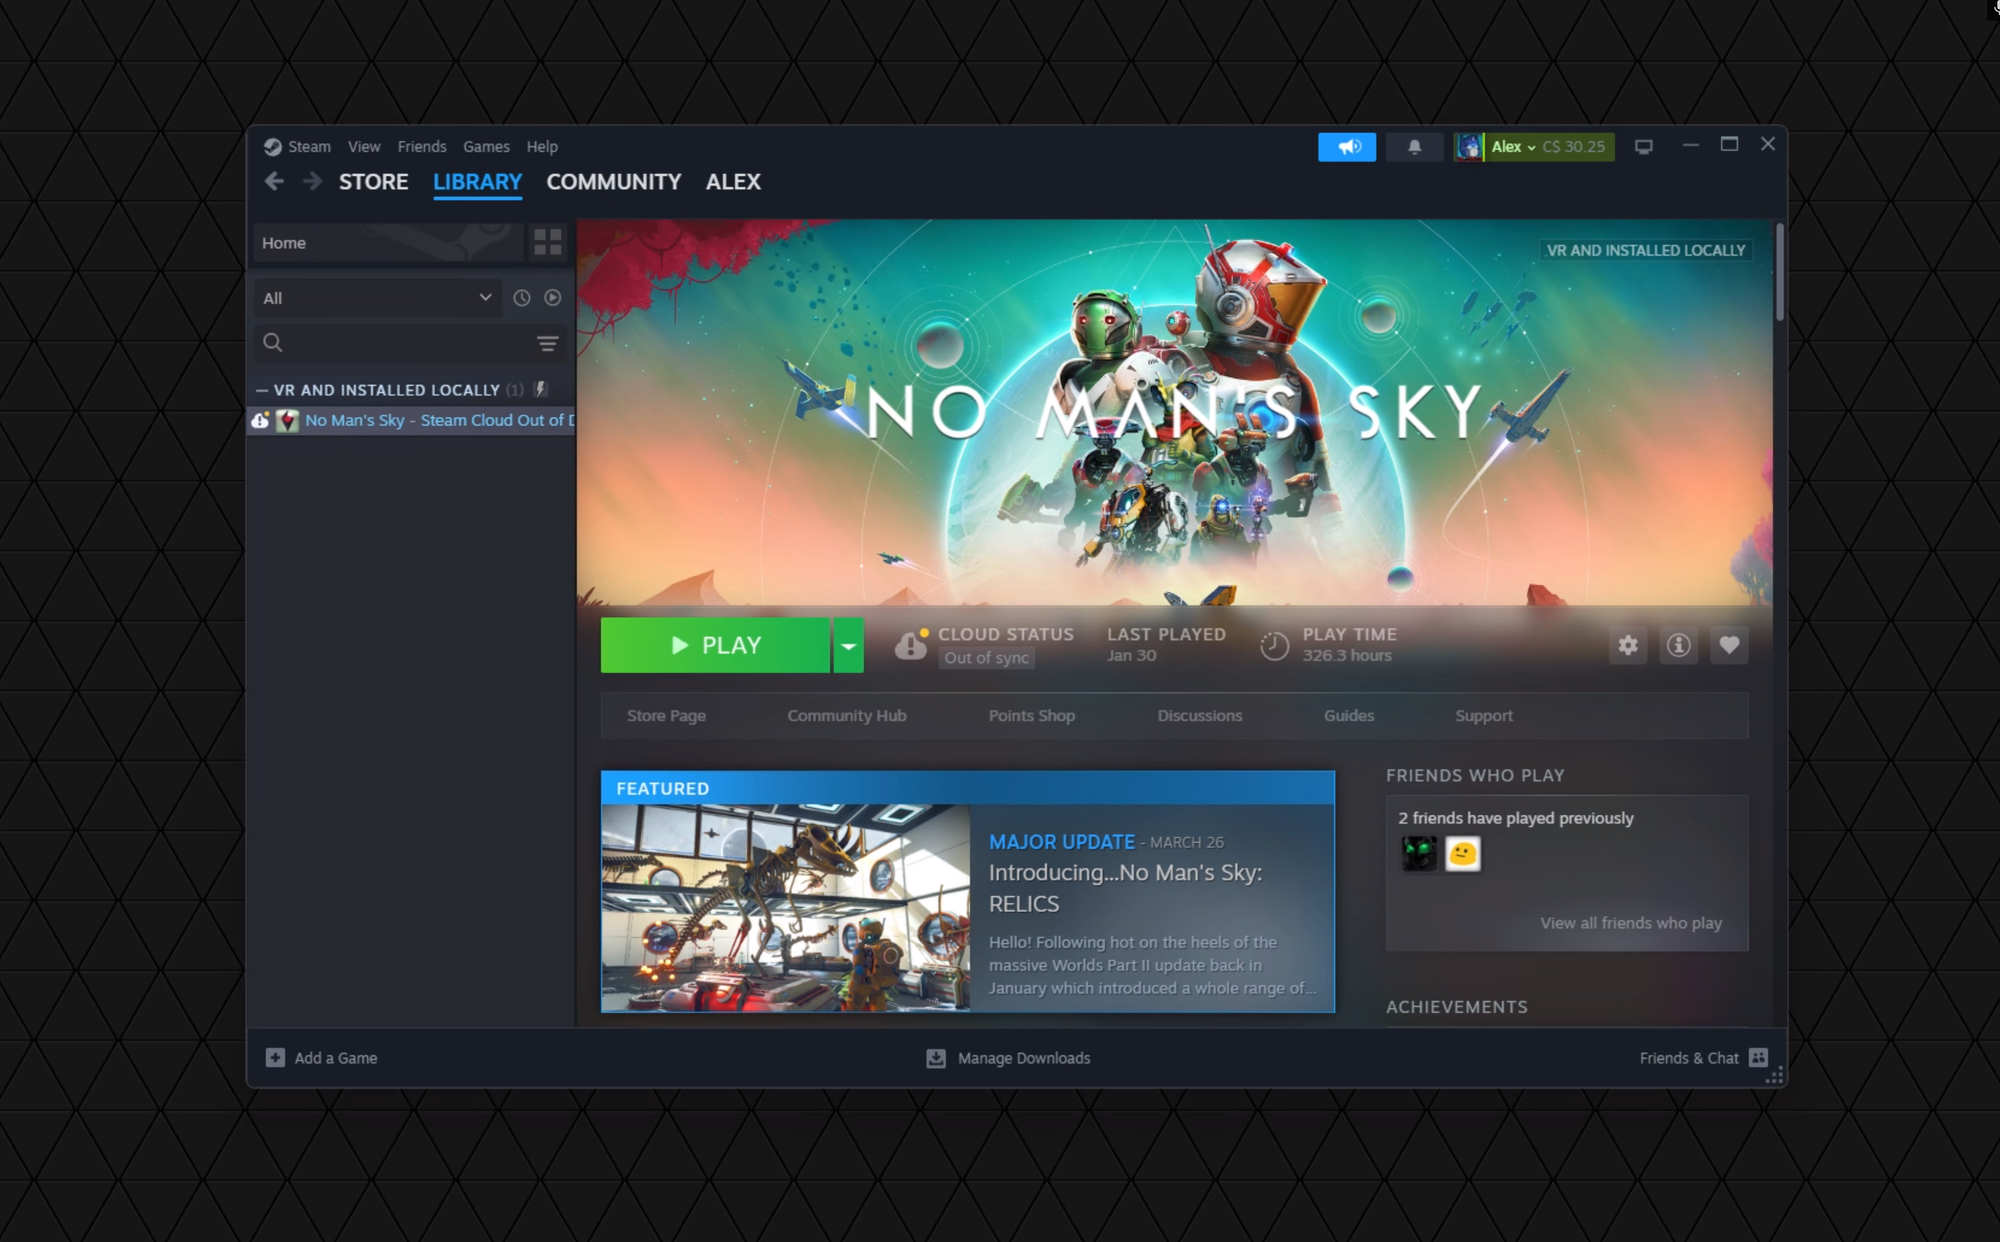The image size is (2000, 1242).
Task: Click the Add a Game label
Action: click(x=335, y=1058)
